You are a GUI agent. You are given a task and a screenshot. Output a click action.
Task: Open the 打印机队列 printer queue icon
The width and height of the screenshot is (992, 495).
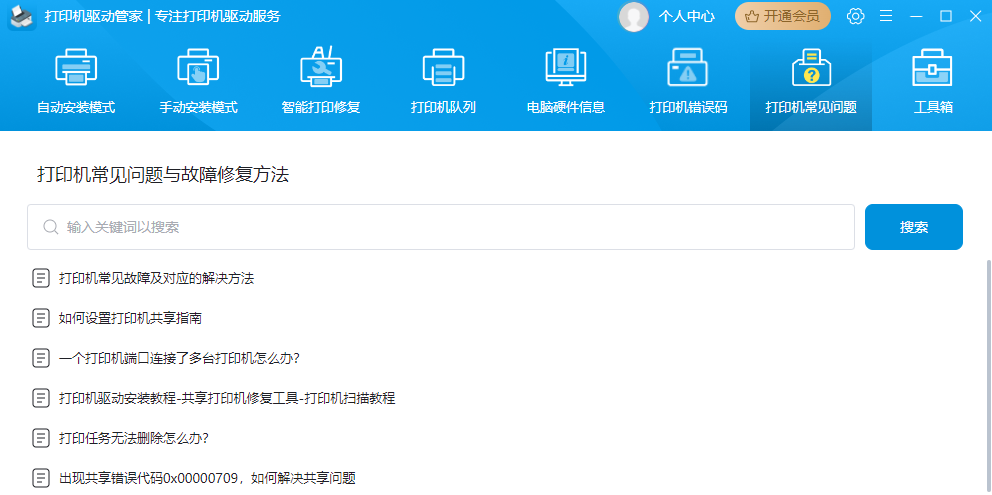pyautogui.click(x=443, y=70)
